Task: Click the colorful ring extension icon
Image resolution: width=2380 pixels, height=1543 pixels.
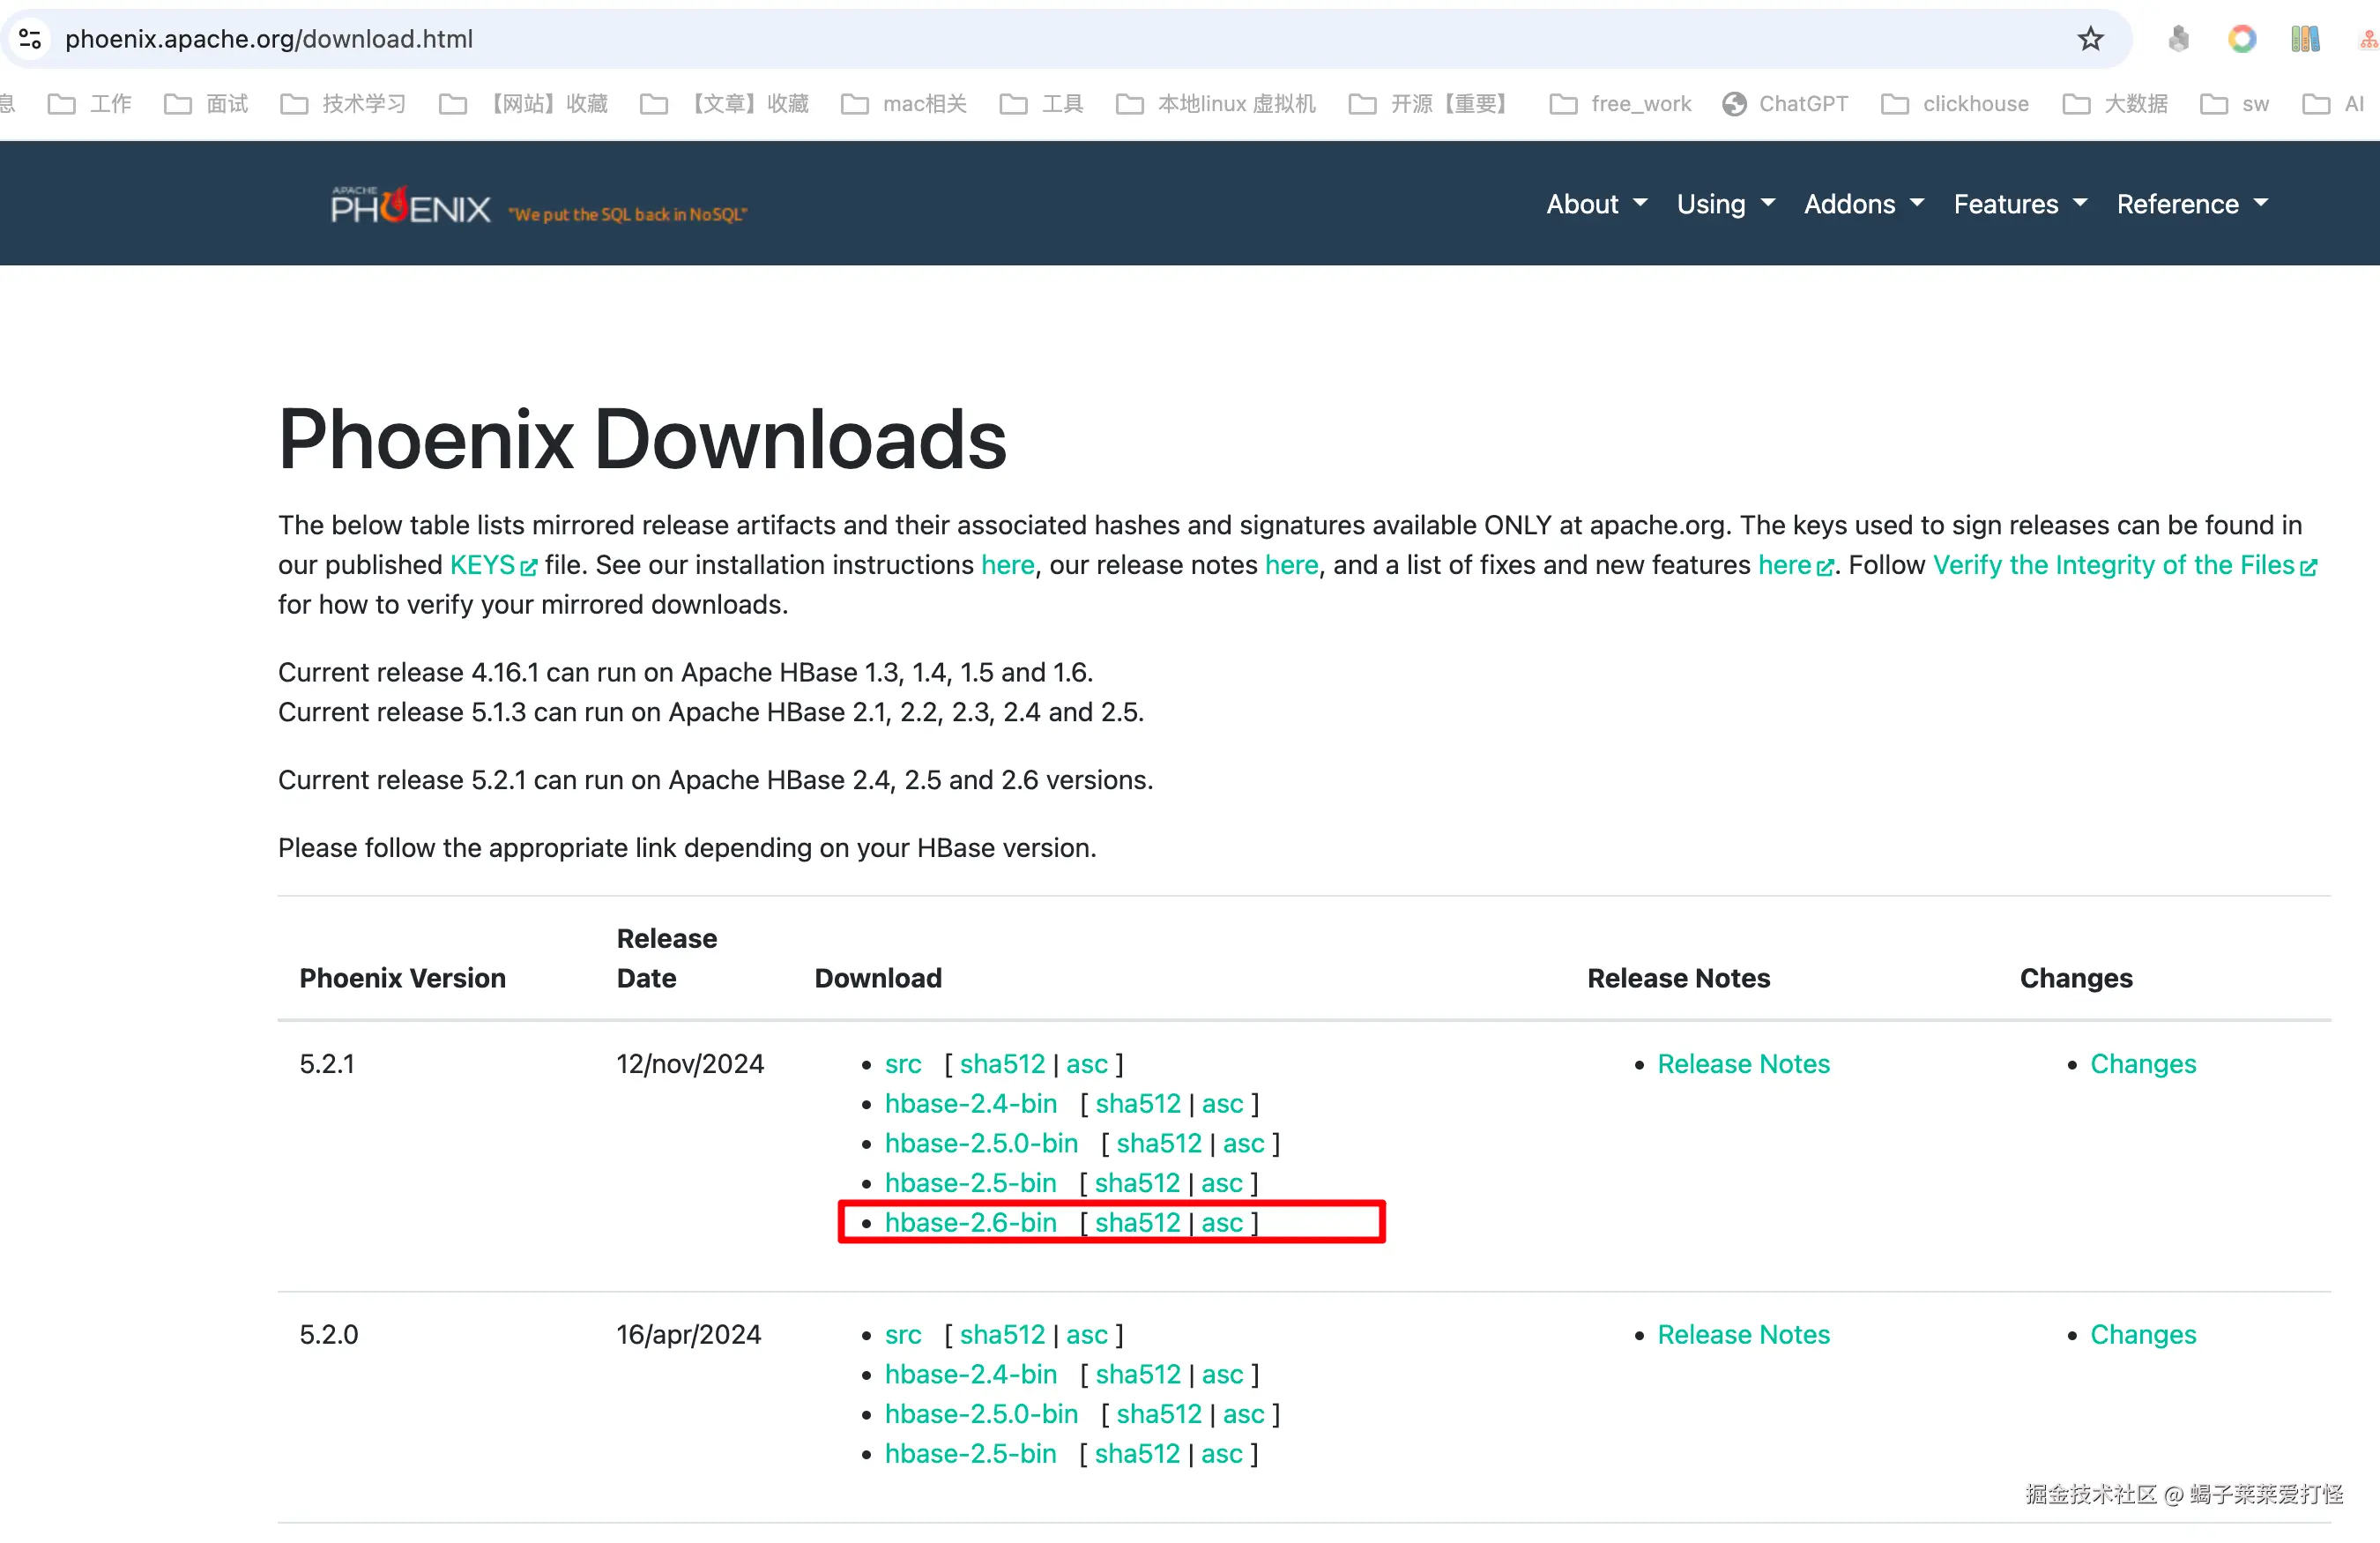Action: coord(2241,39)
